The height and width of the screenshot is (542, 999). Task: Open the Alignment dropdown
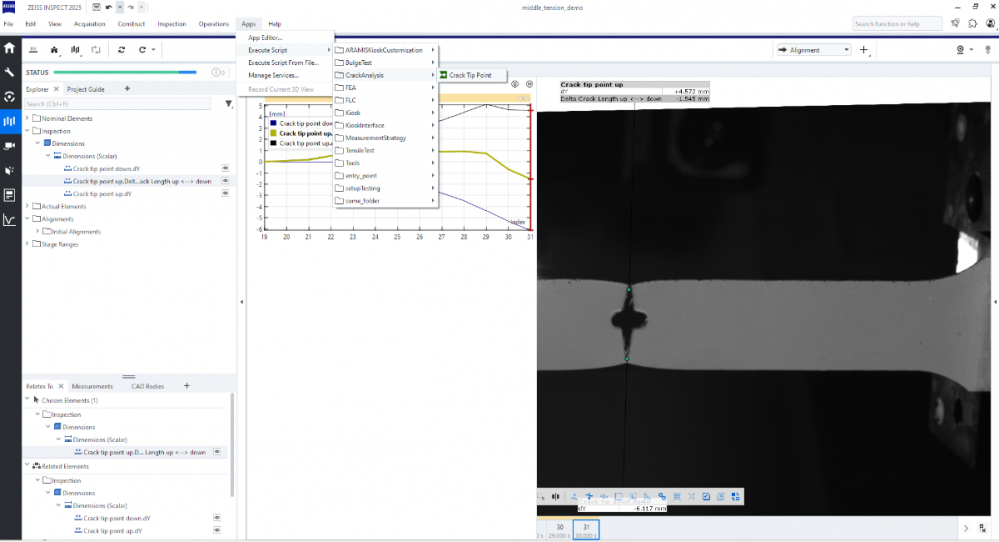[813, 49]
